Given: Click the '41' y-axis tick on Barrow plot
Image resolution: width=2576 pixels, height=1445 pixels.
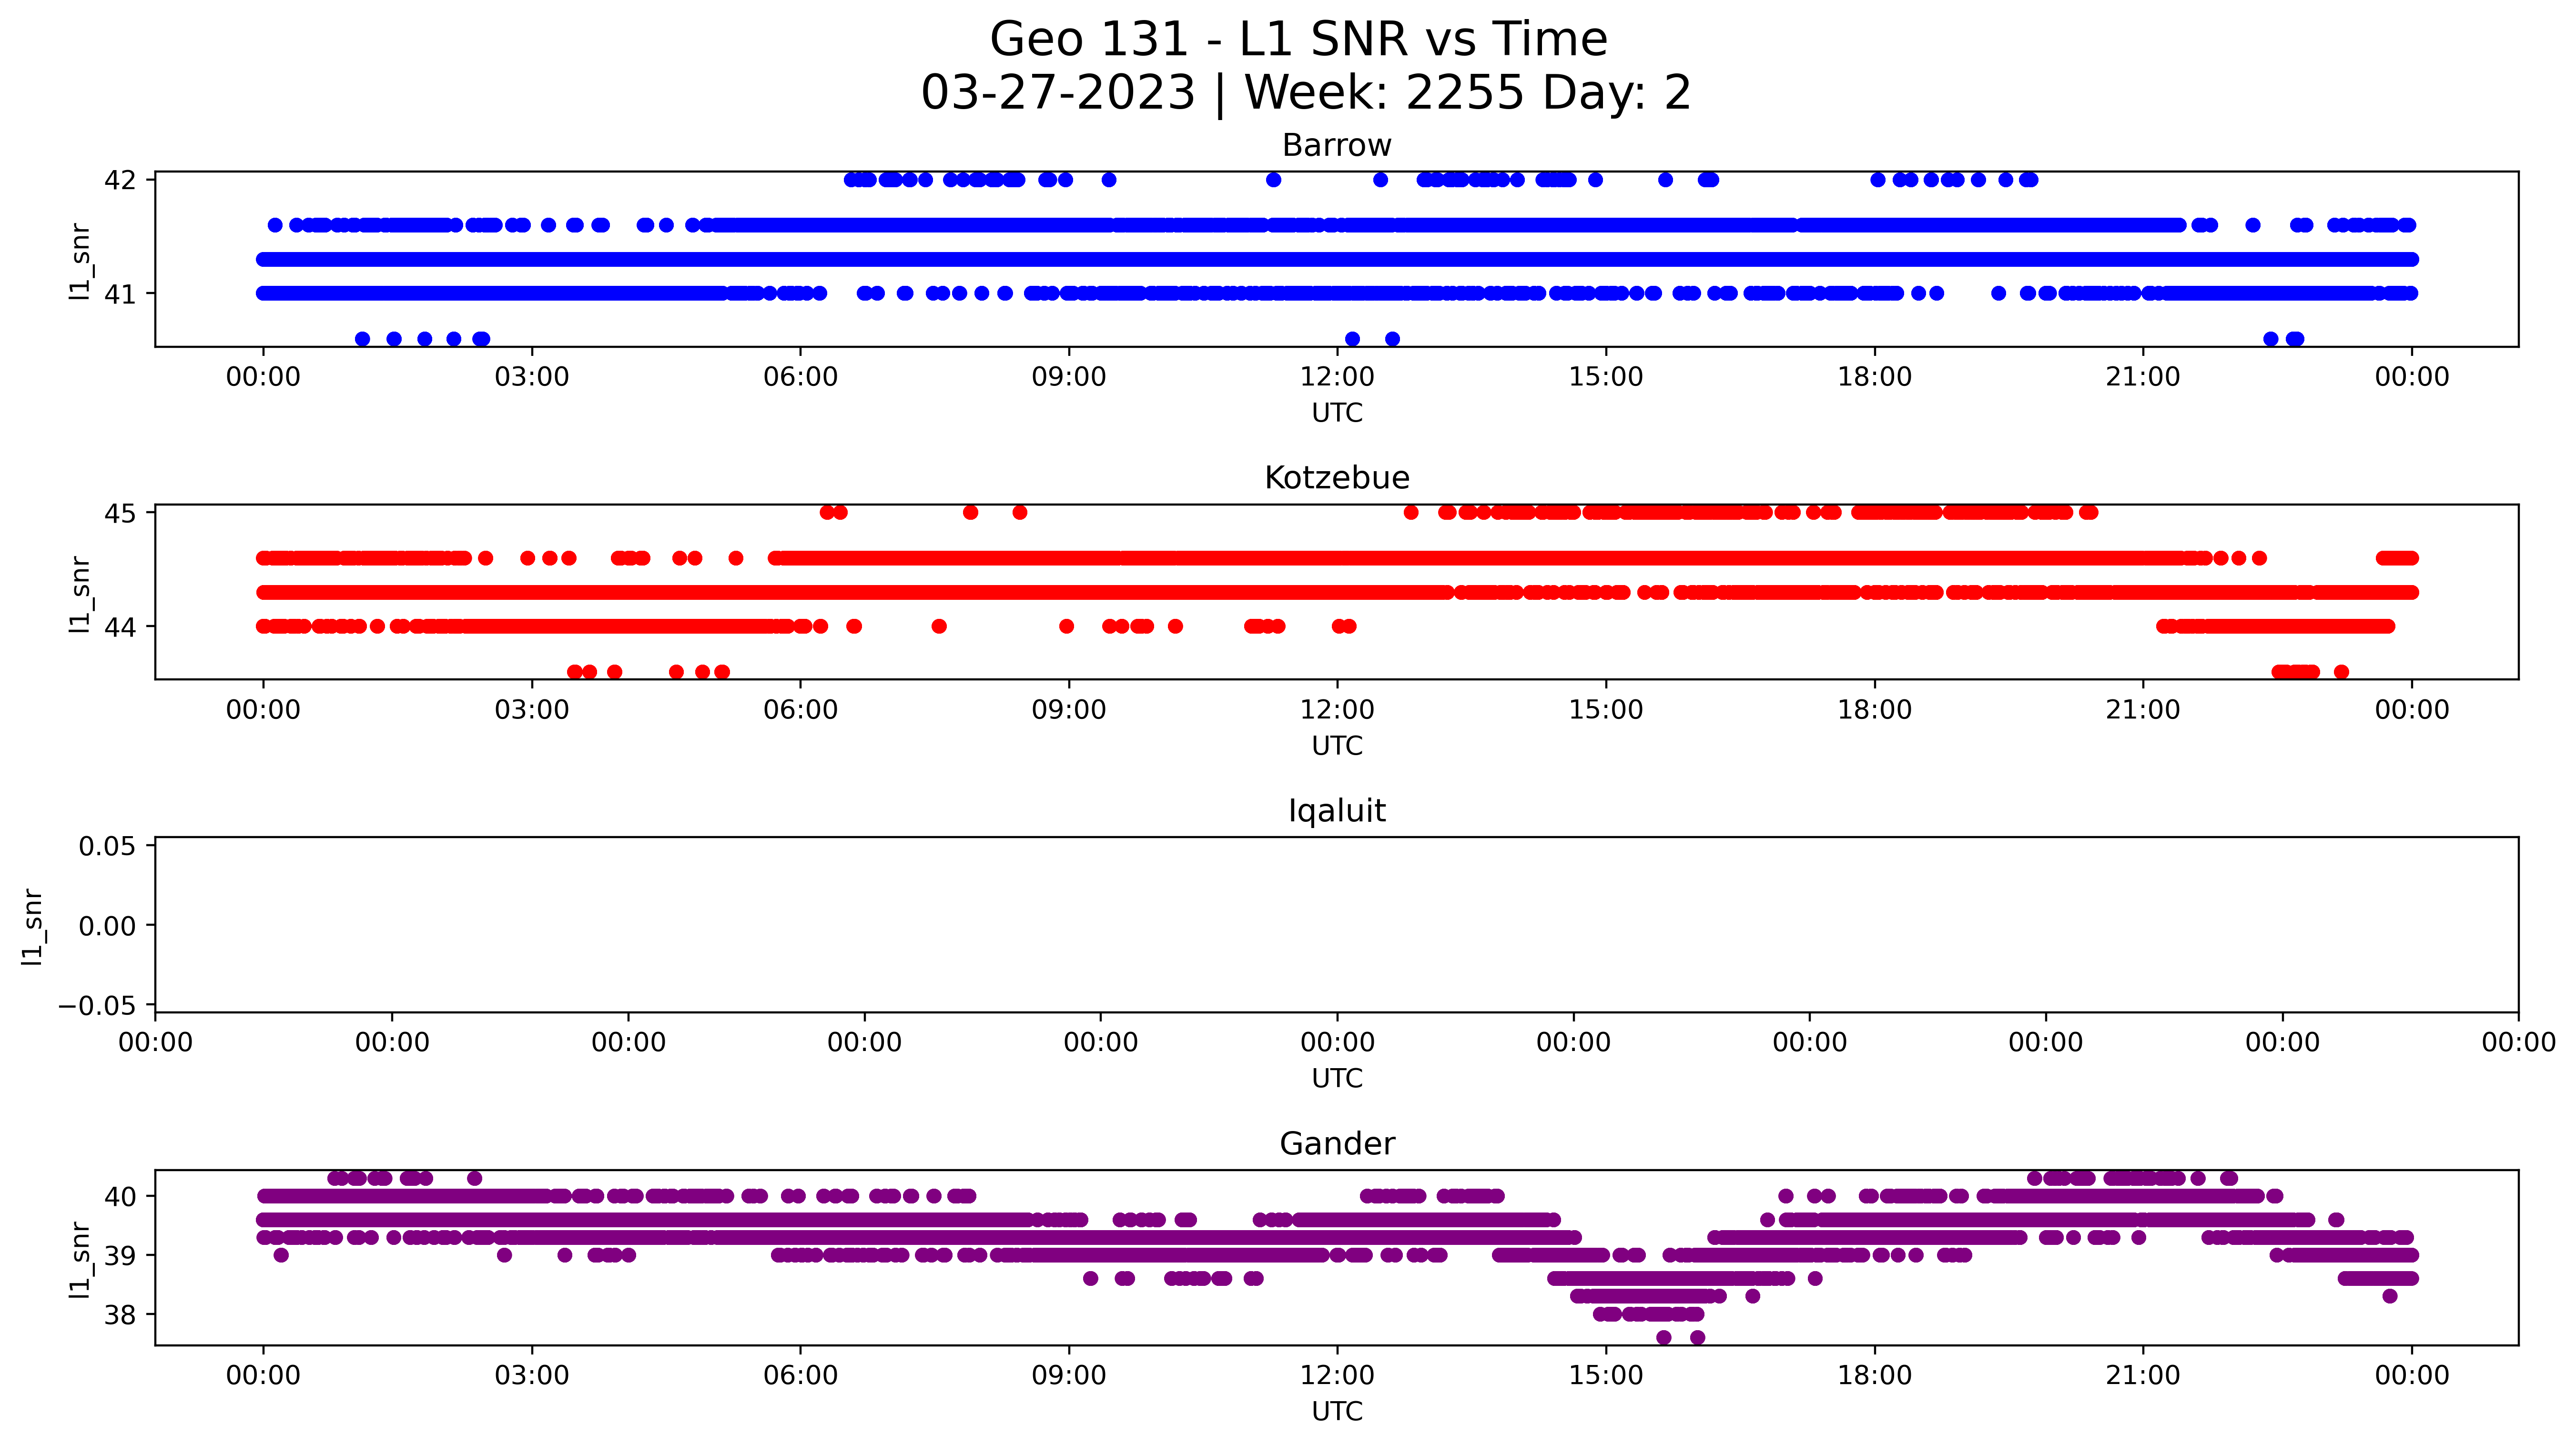Looking at the screenshot, I should click(x=120, y=294).
